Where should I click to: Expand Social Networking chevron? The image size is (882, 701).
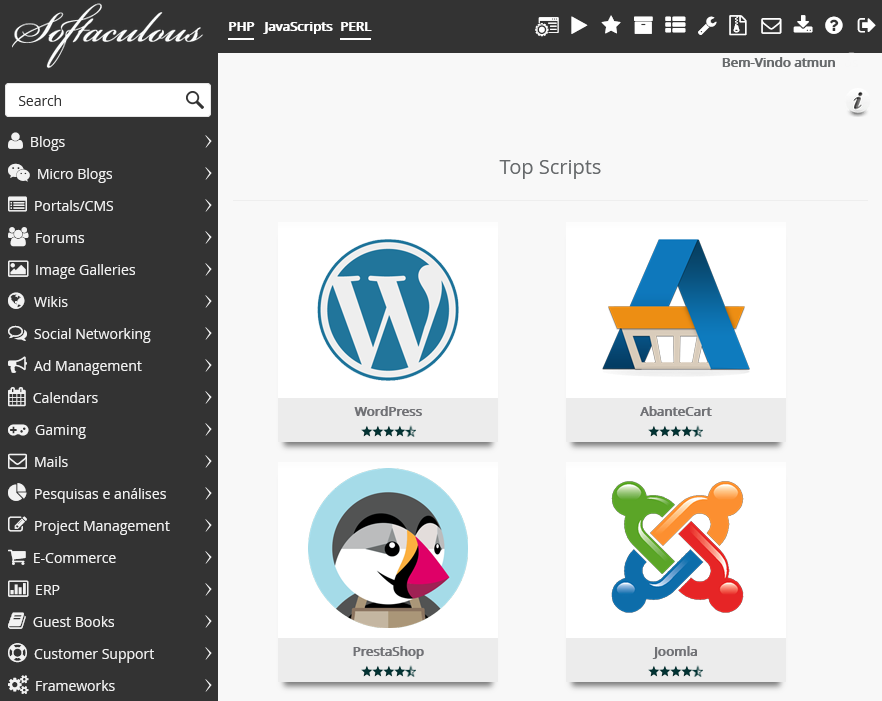pos(208,333)
